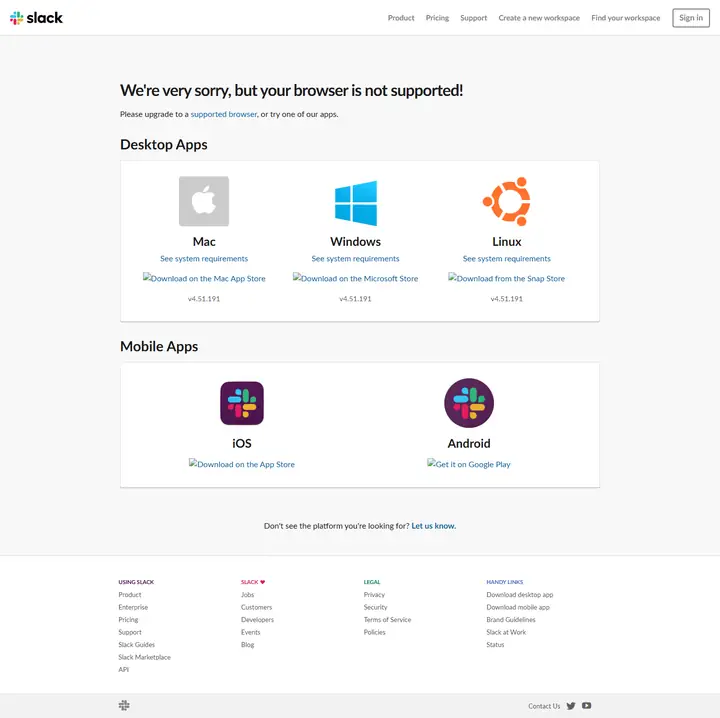720x718 pixels.
Task: Click the v4.51.191 version under Linux
Action: (506, 298)
